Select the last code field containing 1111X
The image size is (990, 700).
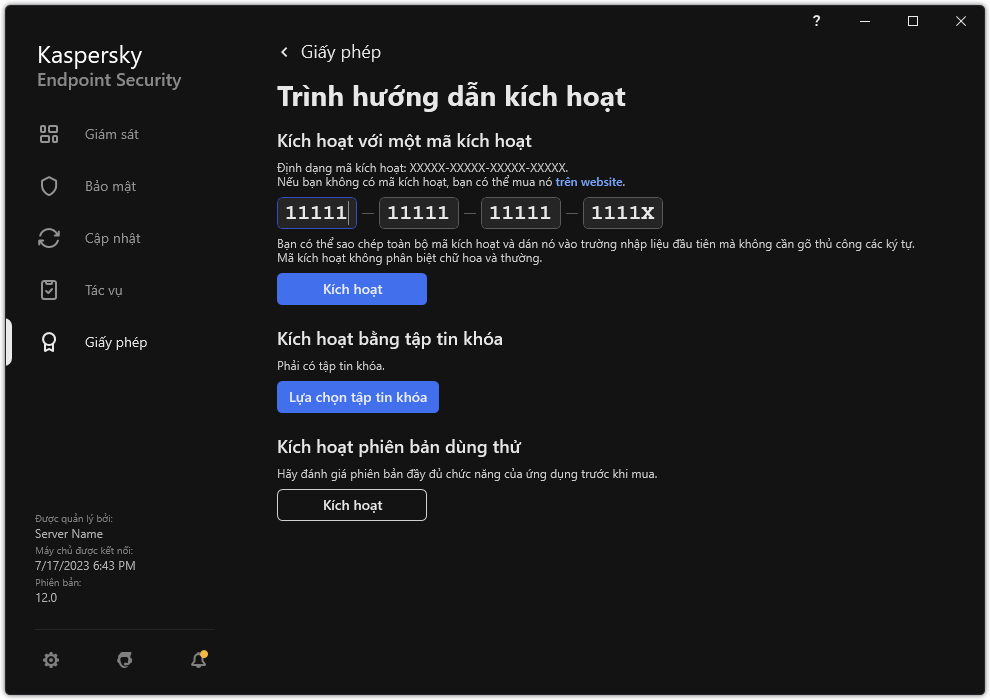tap(622, 212)
